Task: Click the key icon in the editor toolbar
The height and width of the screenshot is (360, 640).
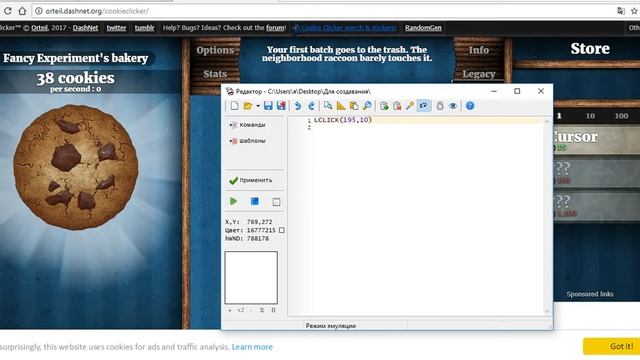Action: click(x=410, y=106)
